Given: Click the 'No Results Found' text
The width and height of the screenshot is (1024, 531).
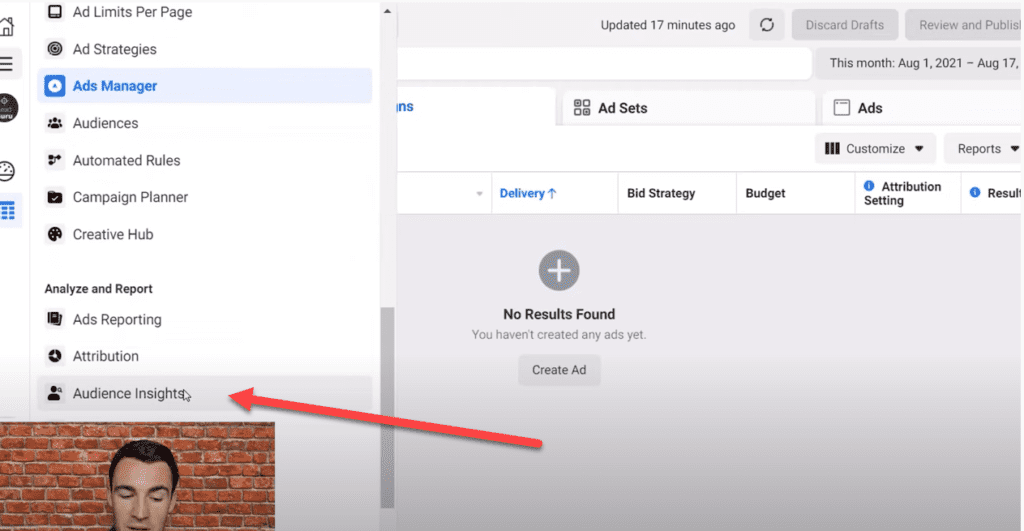Looking at the screenshot, I should 559,314.
